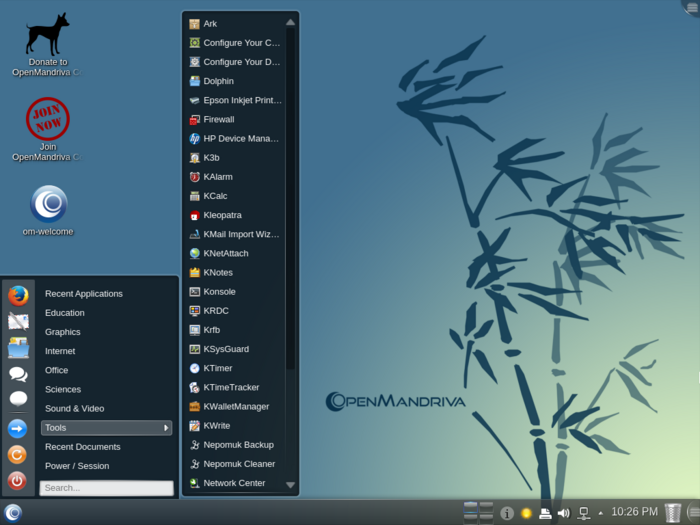This screenshot has height=525, width=700.
Task: Select Konsole from the Tools list
Action: [x=219, y=292]
